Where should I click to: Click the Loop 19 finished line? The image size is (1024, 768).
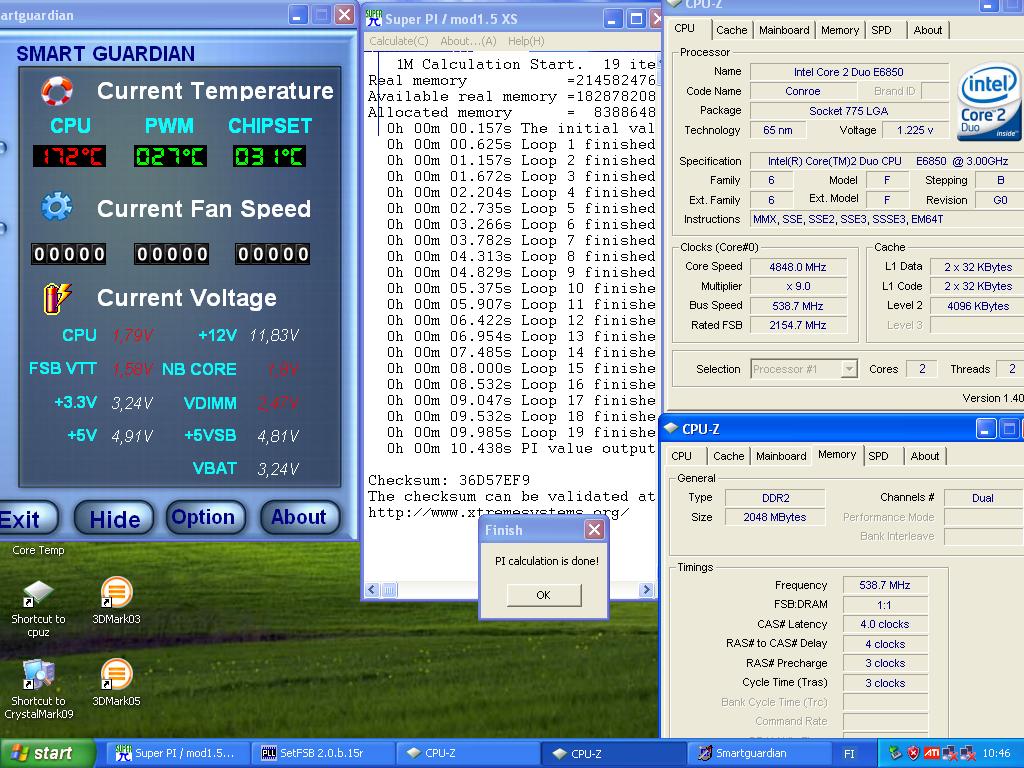tap(520, 432)
